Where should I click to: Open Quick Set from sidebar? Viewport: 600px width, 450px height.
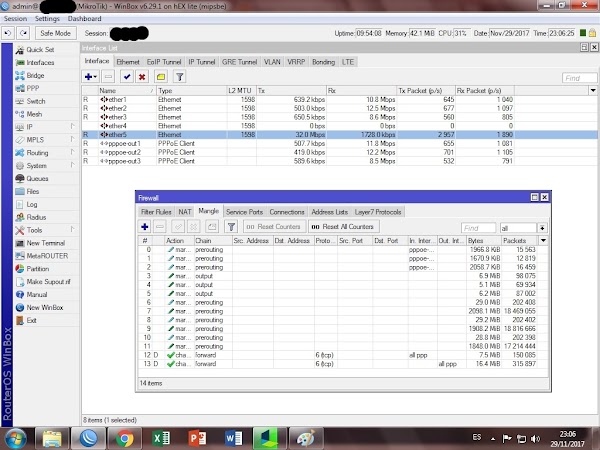pyautogui.click(x=40, y=49)
